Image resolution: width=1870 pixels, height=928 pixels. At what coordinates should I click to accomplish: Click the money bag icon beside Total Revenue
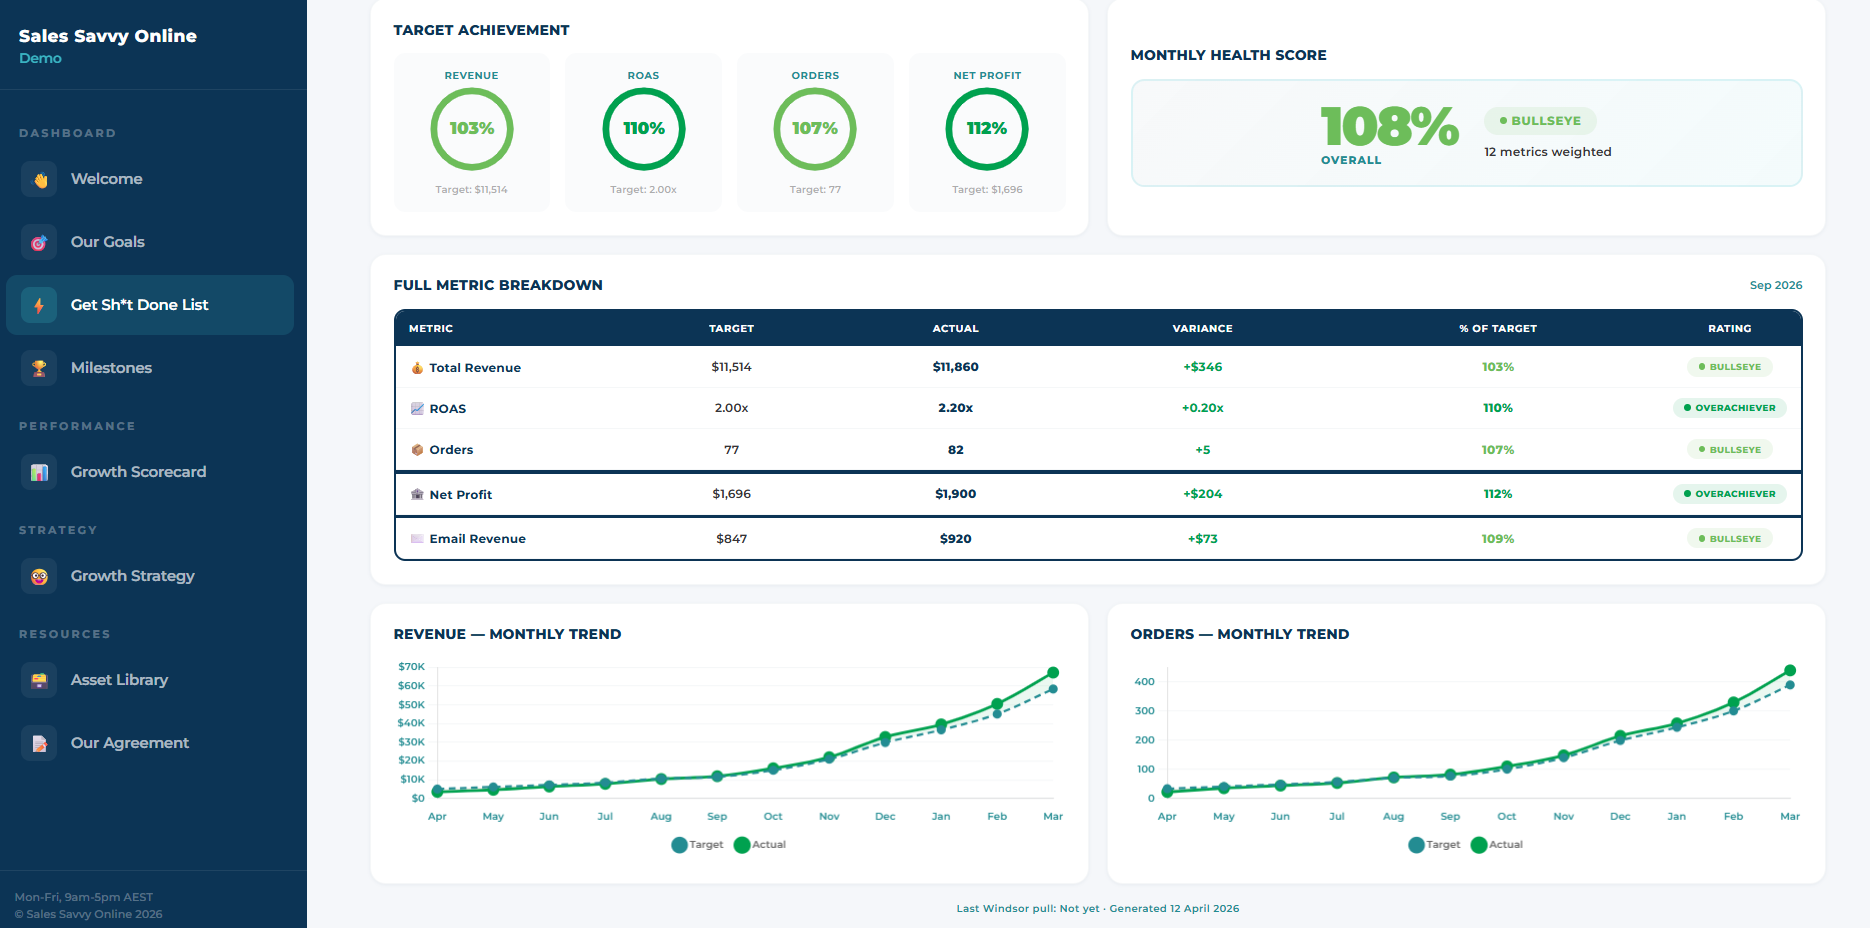pos(416,367)
